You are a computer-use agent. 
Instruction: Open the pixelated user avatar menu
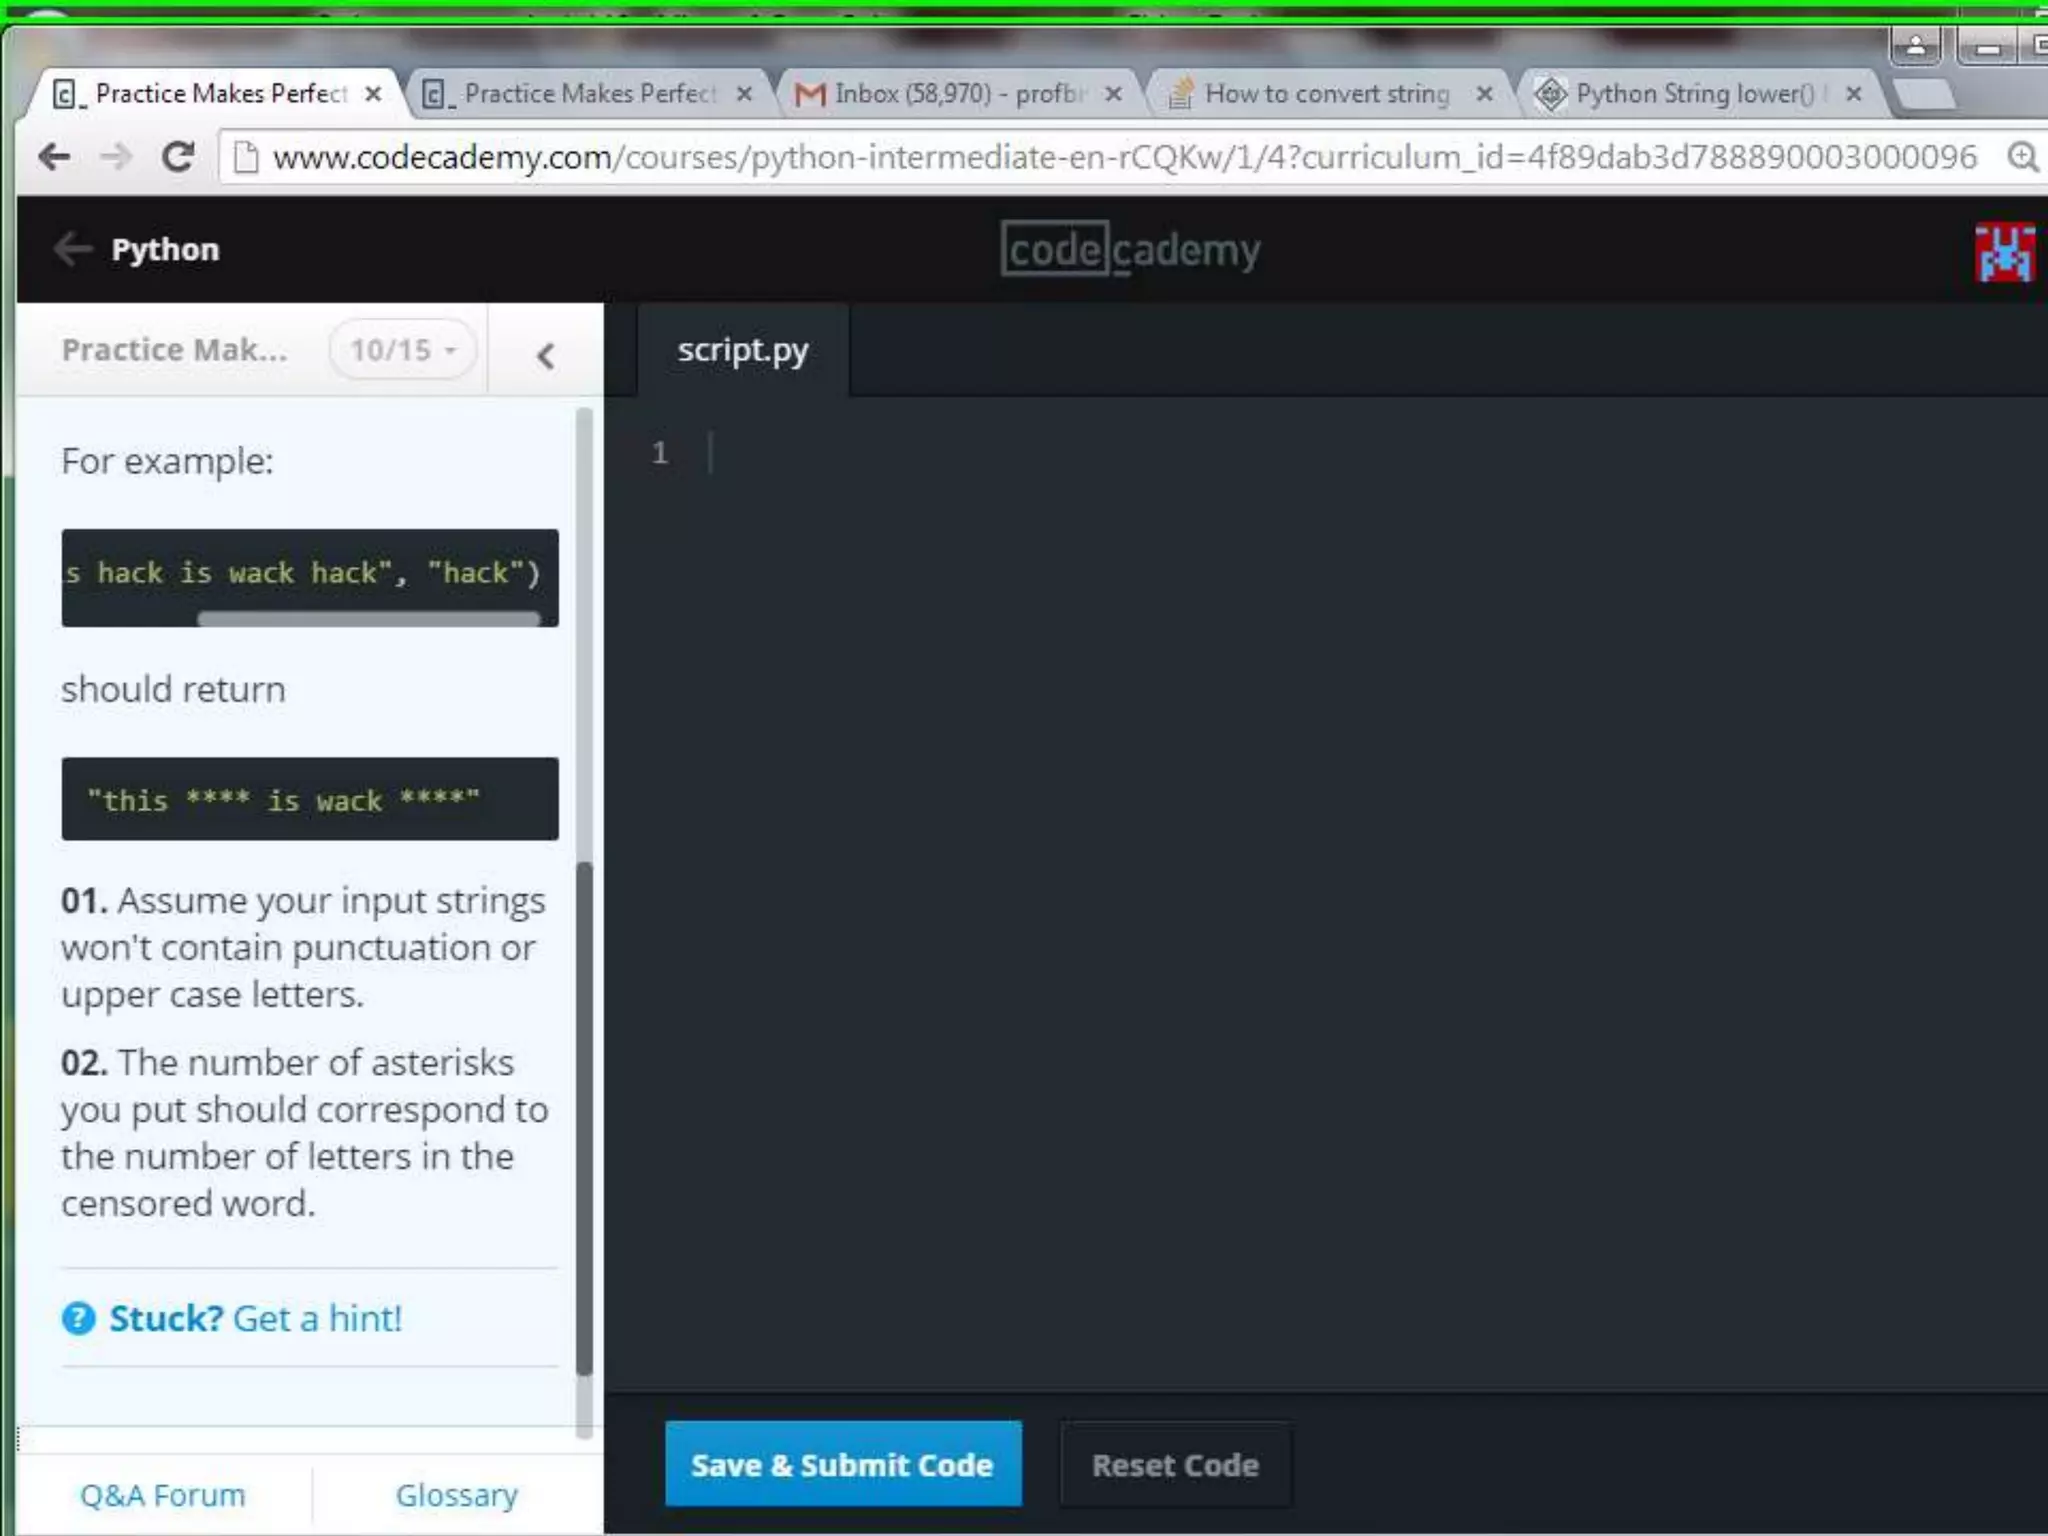(2004, 253)
